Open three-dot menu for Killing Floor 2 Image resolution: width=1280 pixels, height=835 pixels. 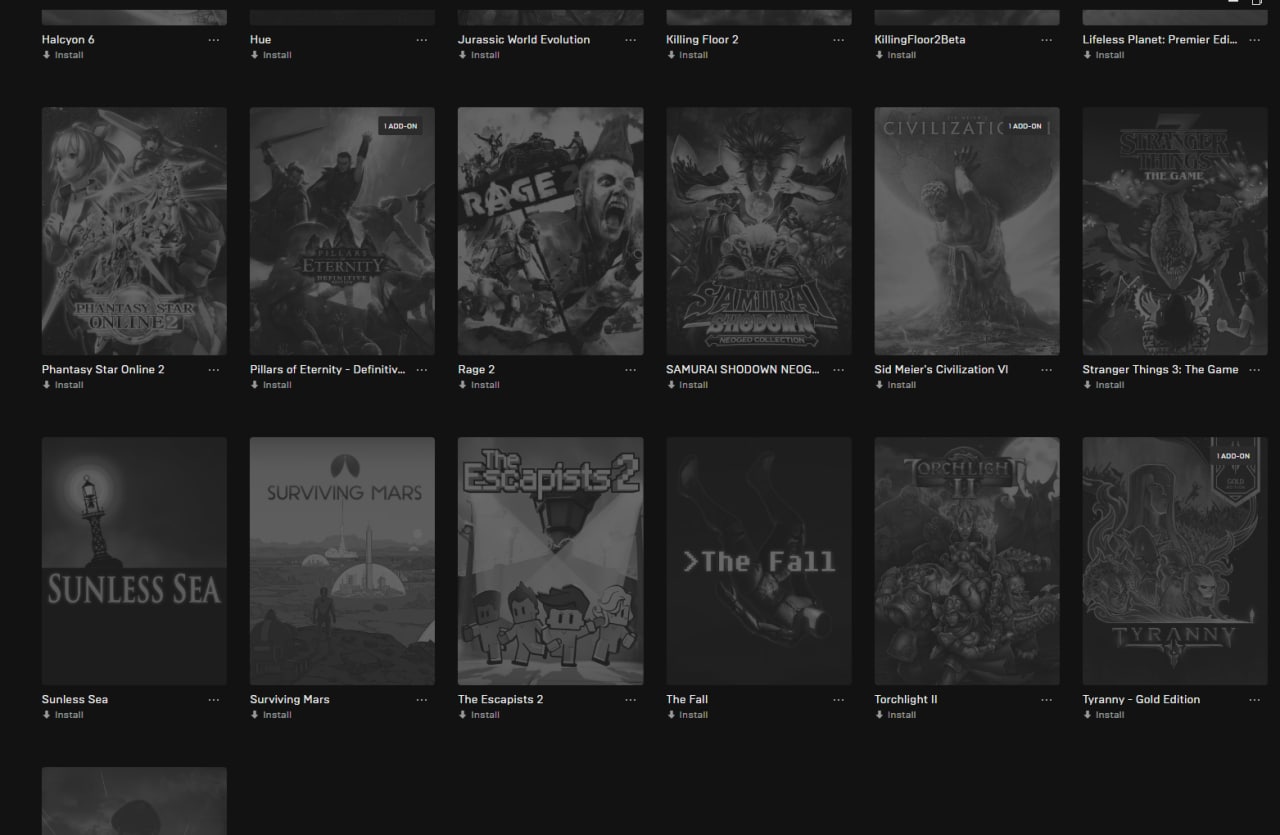click(x=838, y=40)
